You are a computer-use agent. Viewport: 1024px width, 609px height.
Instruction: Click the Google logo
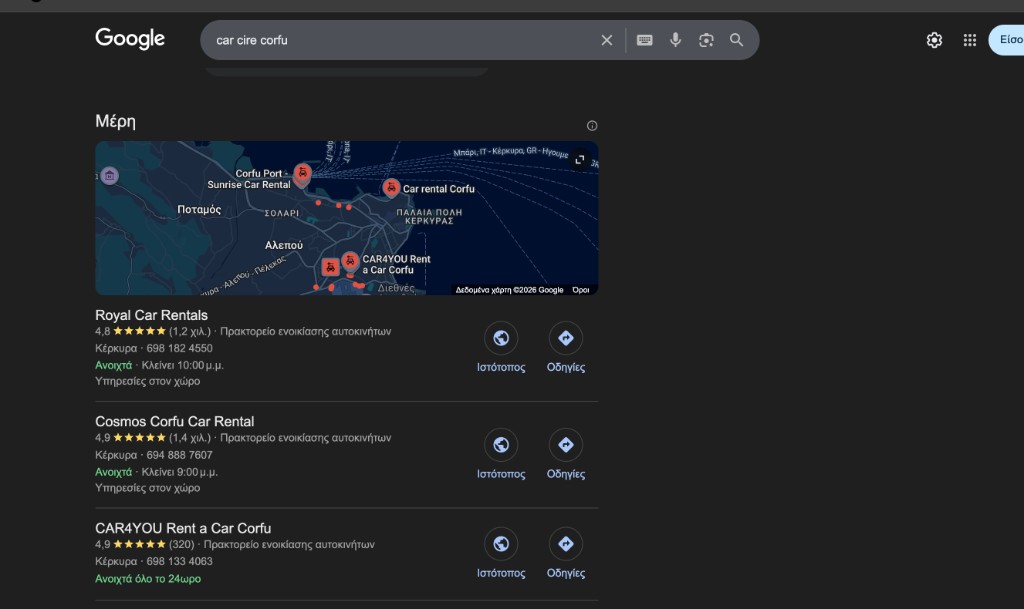coord(130,39)
